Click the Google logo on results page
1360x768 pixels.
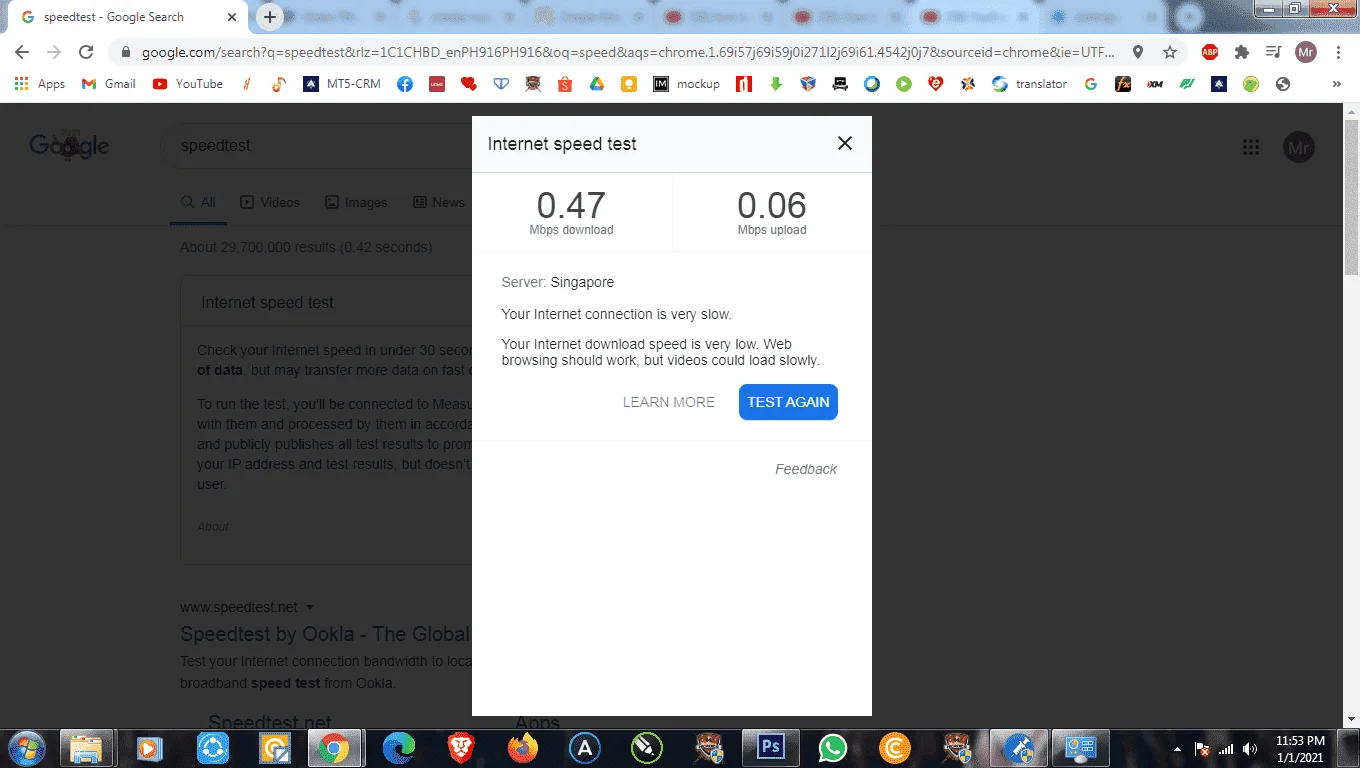pos(69,146)
